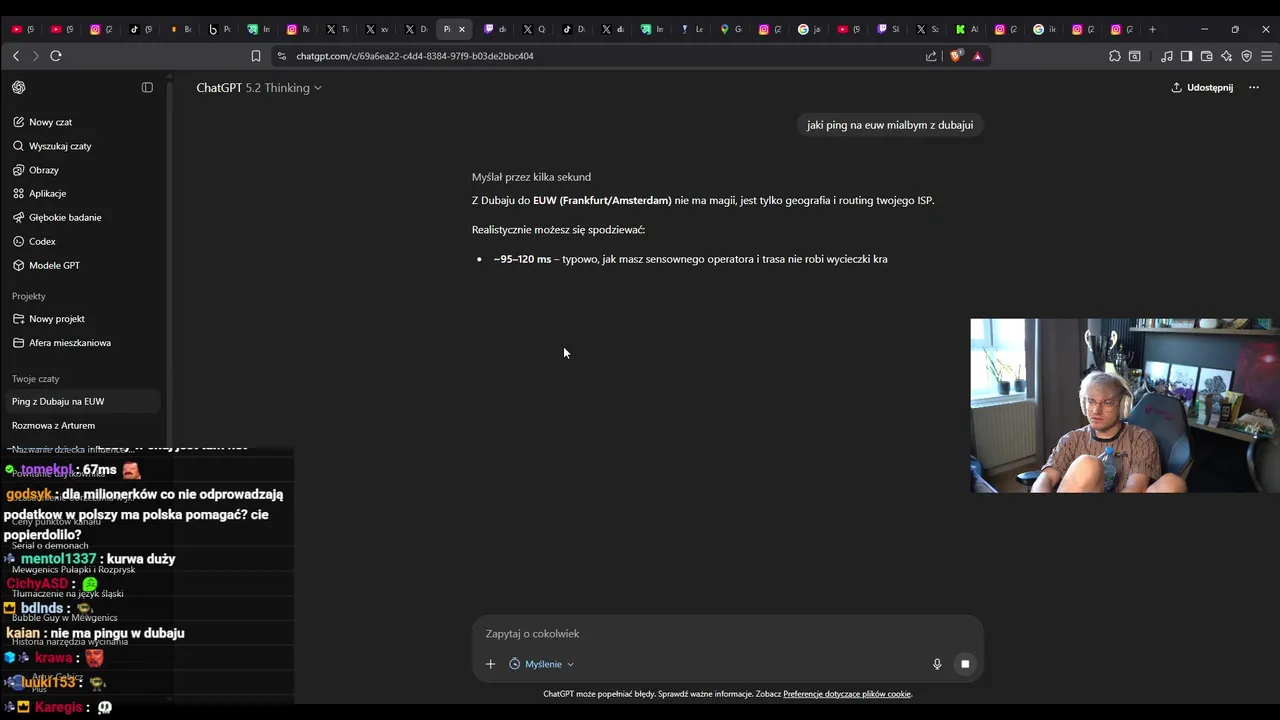Image resolution: width=1280 pixels, height=720 pixels.
Task: Click the bullet text ~95–120 ms
Action: tap(522, 259)
